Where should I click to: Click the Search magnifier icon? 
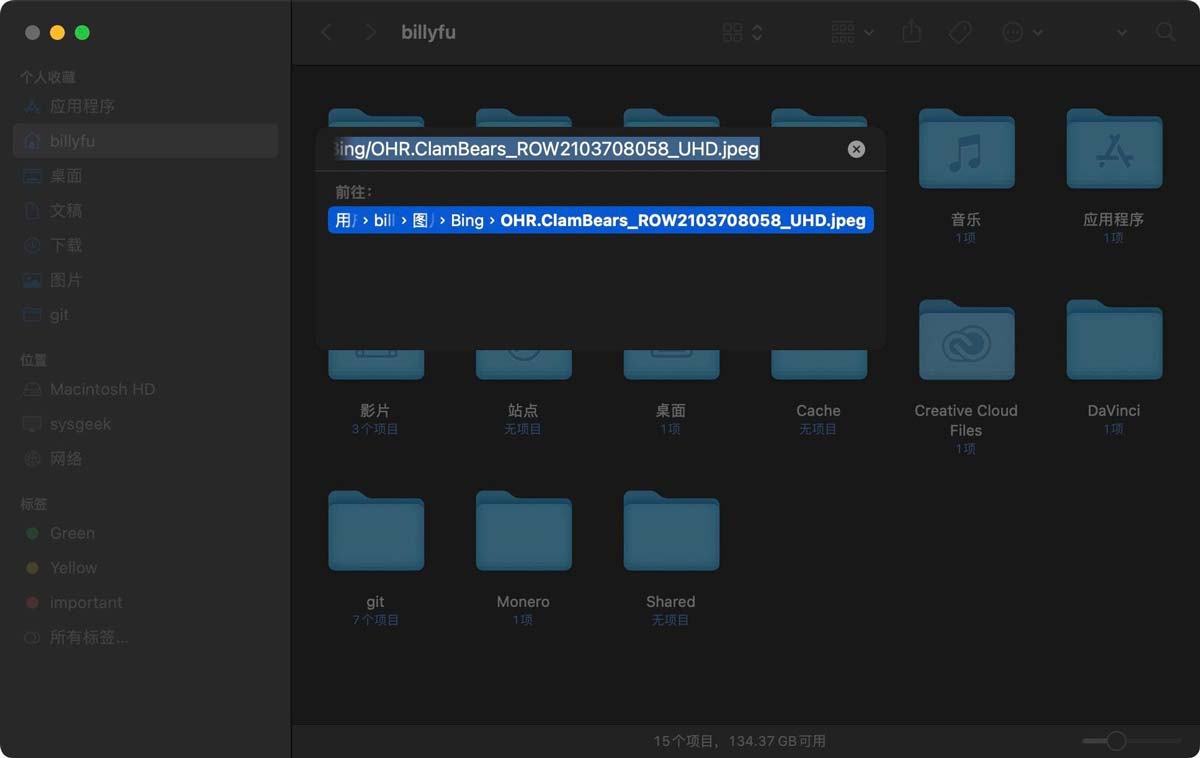[1165, 32]
